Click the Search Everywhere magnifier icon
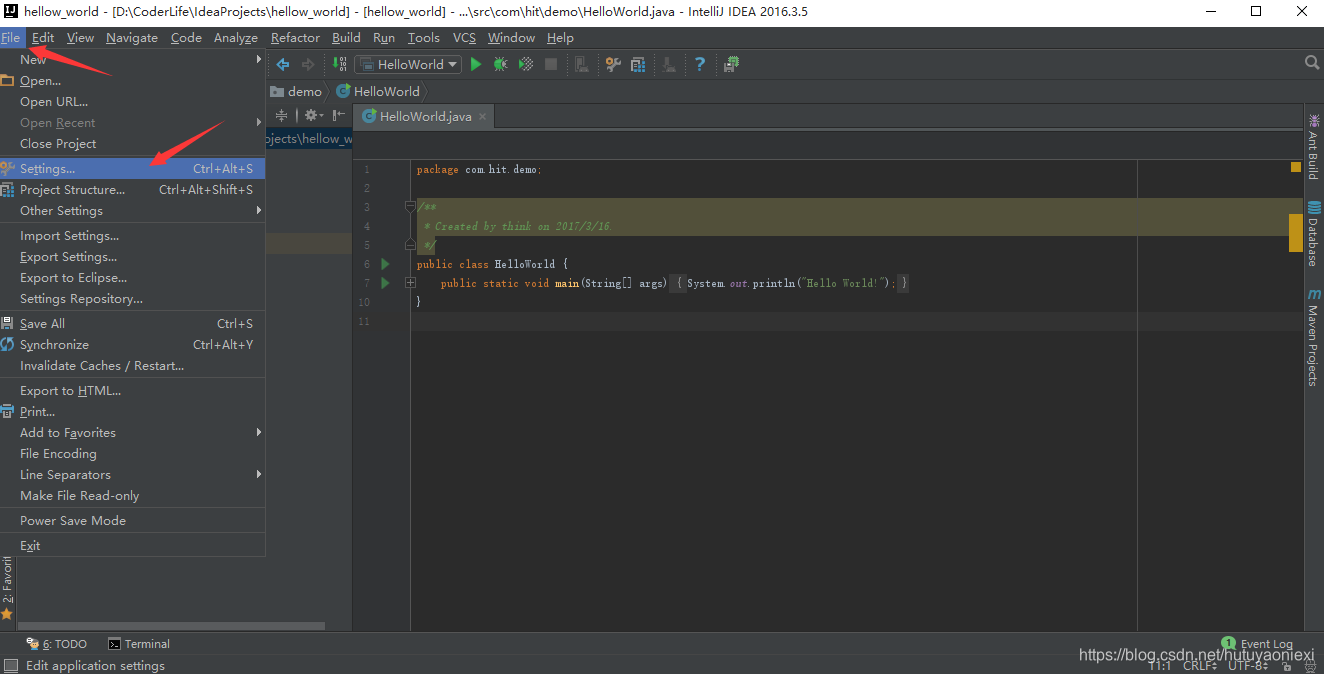 [1312, 63]
